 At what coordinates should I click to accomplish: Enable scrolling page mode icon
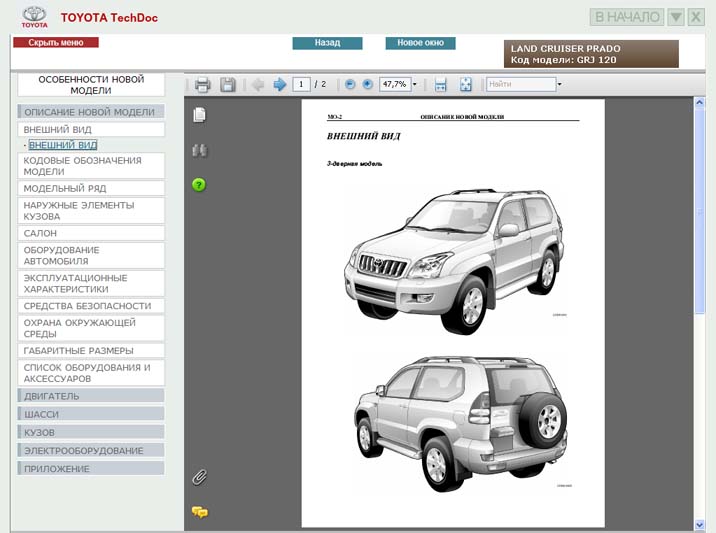coord(440,84)
